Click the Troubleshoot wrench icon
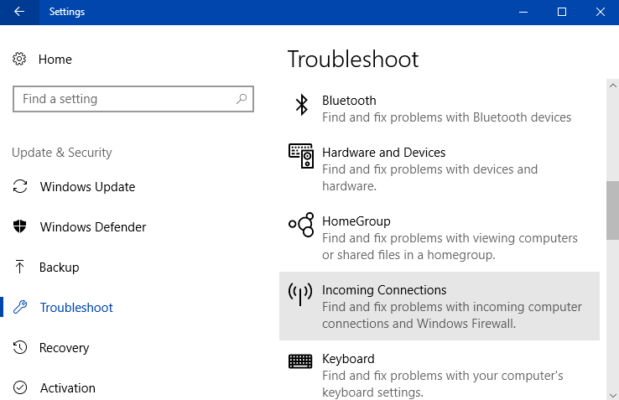This screenshot has width=619, height=400. pyautogui.click(x=20, y=307)
